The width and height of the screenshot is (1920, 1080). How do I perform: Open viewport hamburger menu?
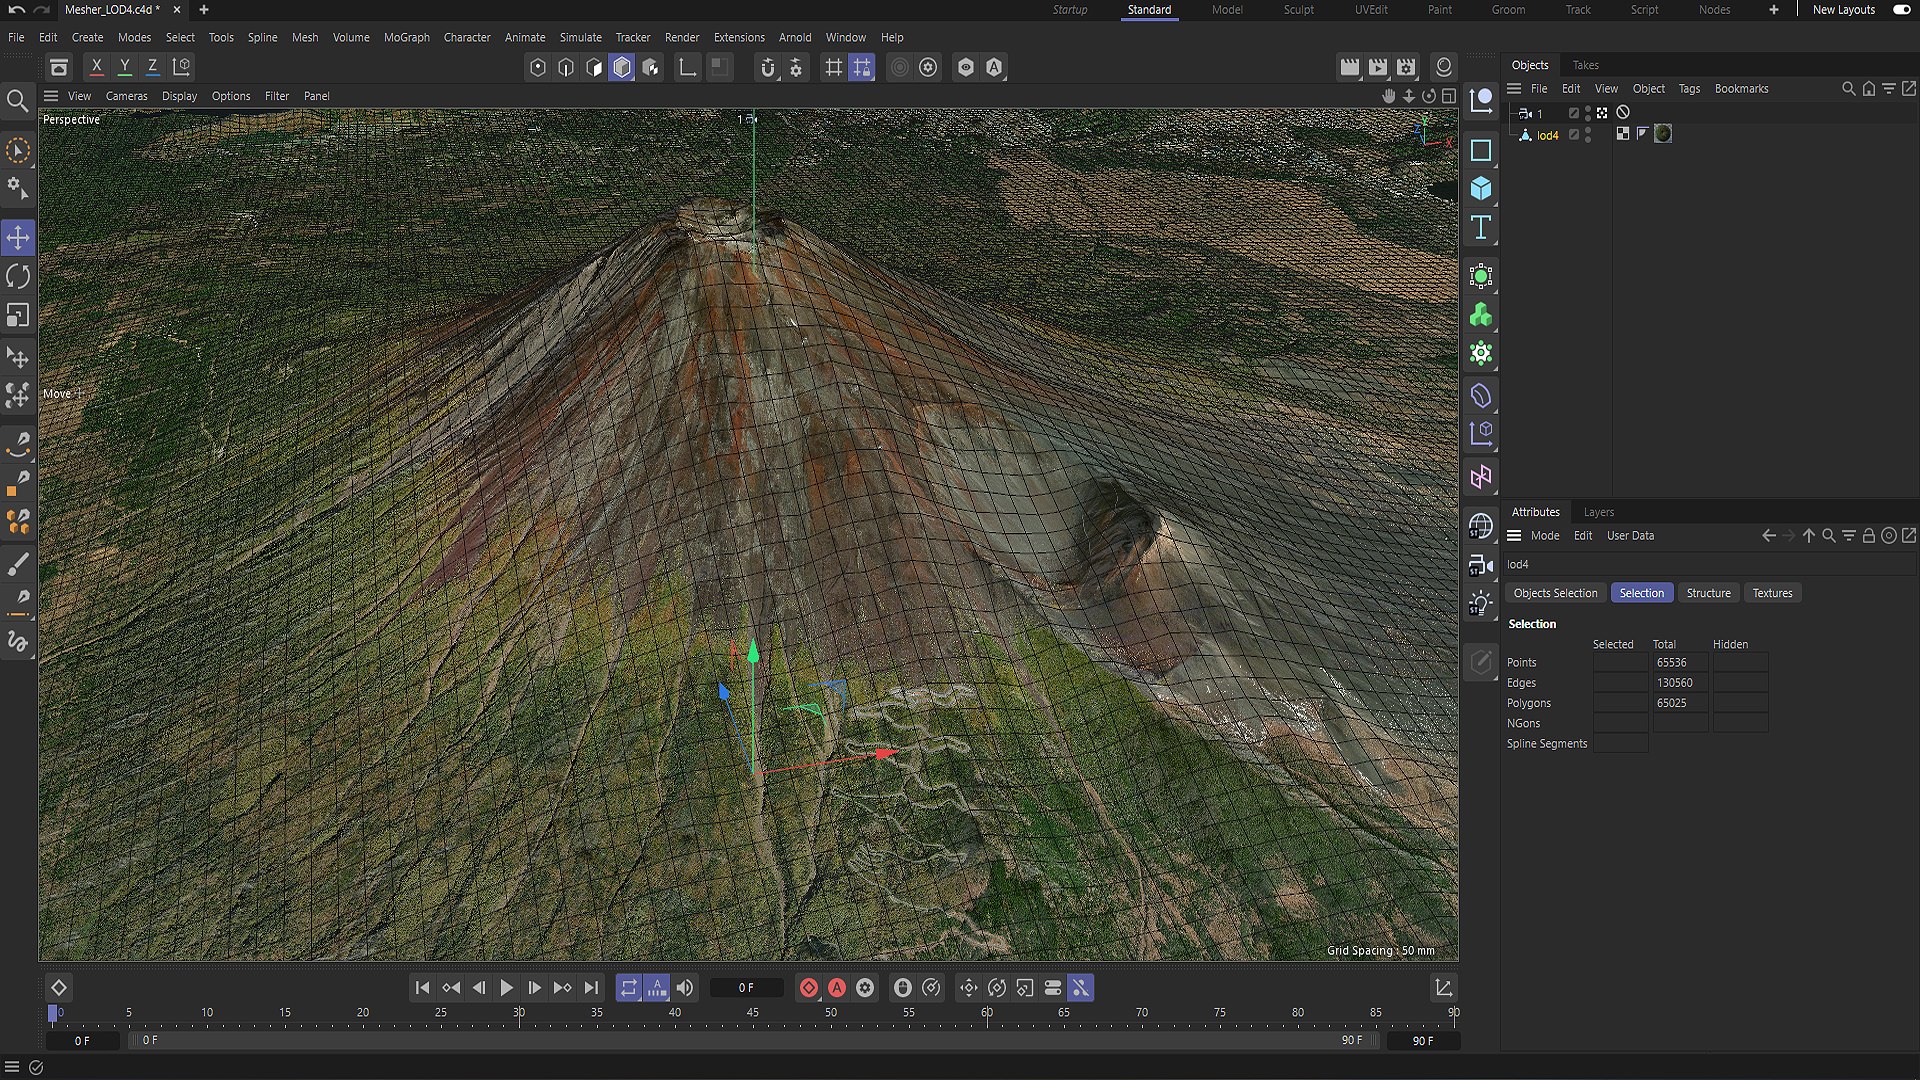pos(51,96)
